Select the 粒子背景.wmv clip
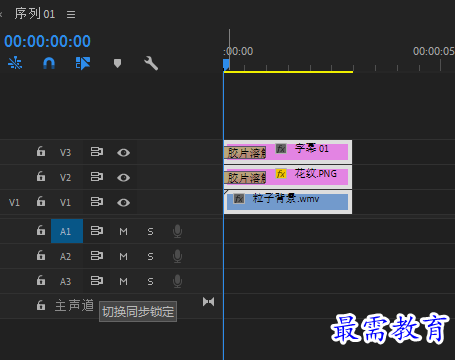The height and width of the screenshot is (360, 455). pos(288,202)
